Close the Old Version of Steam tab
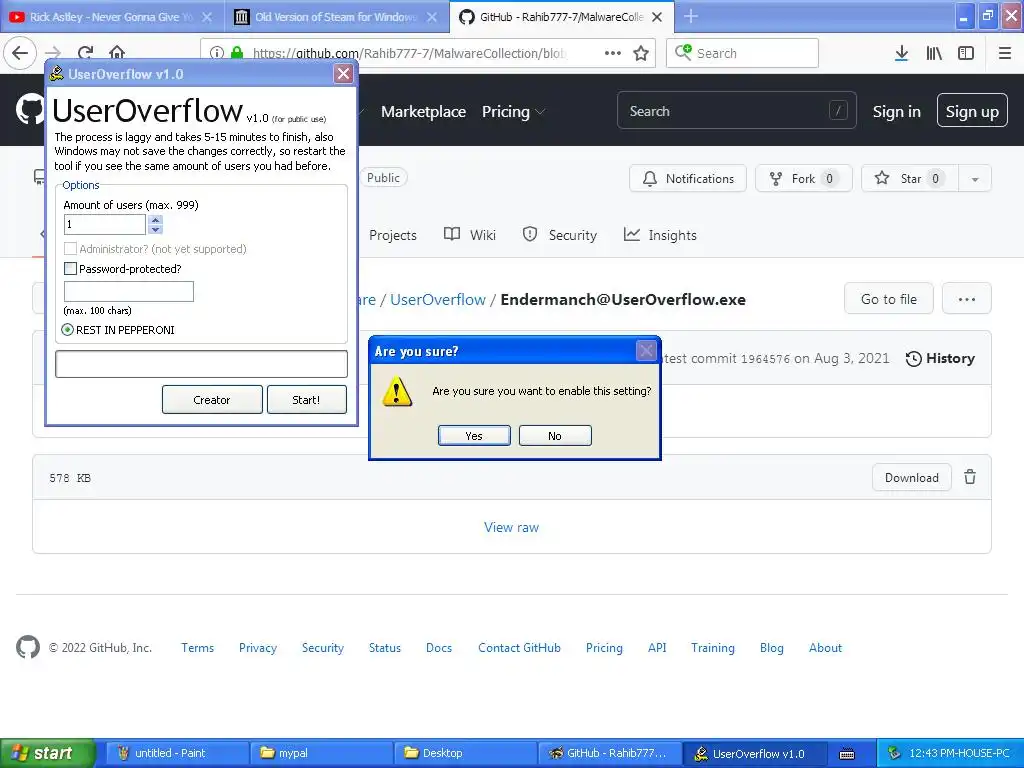The width and height of the screenshot is (1024, 768). point(432,17)
